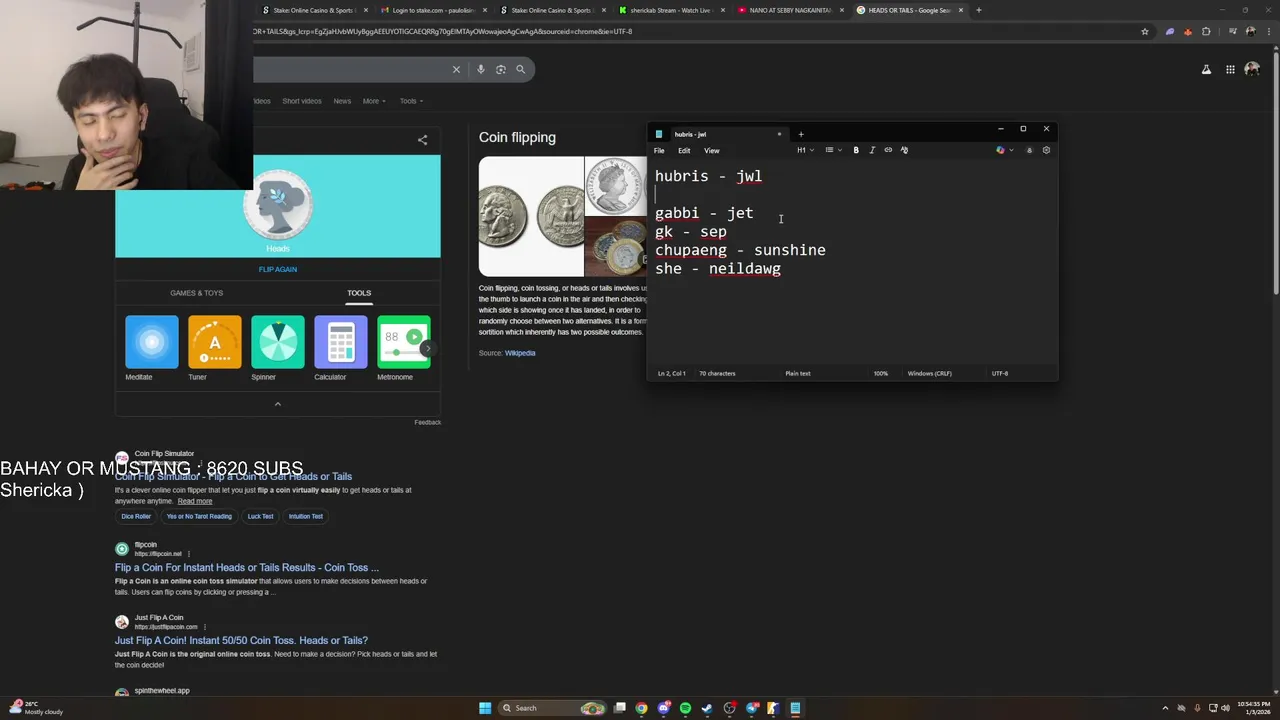Switch to News results
1280x720 pixels.
click(x=342, y=101)
